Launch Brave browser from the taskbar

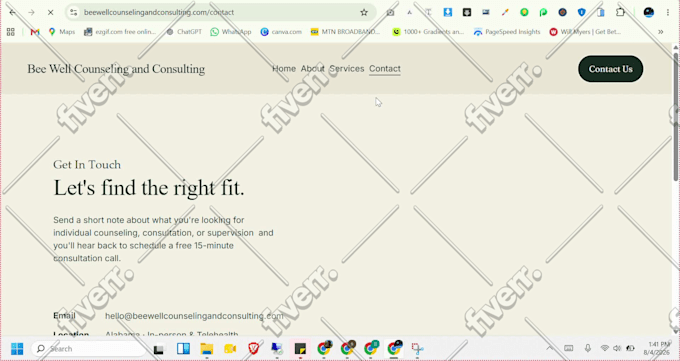pos(253,349)
